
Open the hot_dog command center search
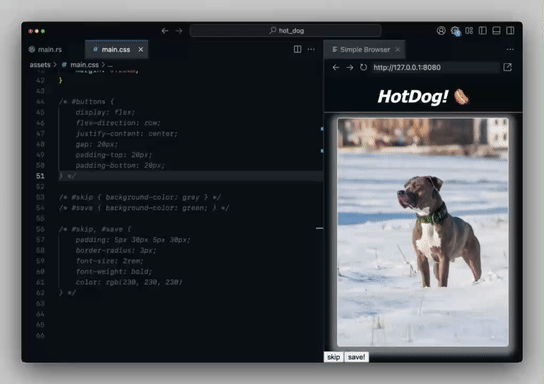pyautogui.click(x=286, y=31)
